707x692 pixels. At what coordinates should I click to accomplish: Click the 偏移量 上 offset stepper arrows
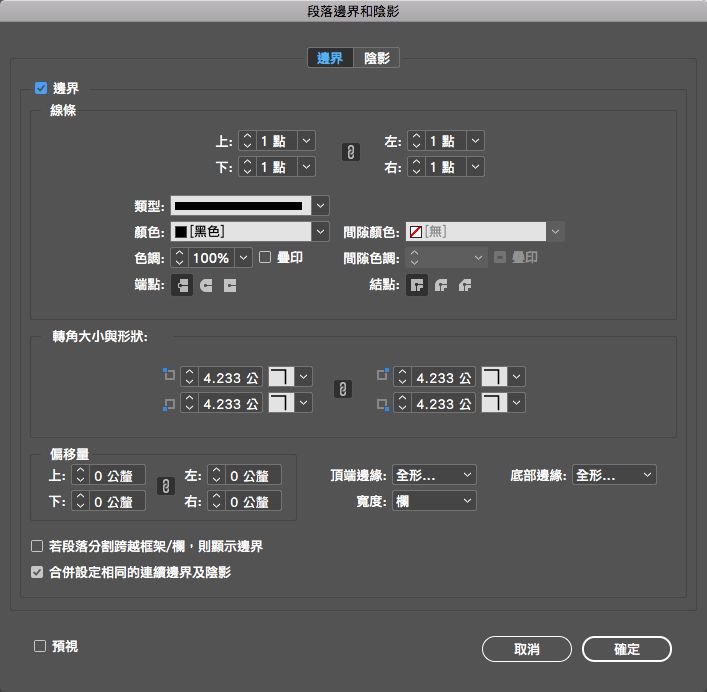point(80,475)
